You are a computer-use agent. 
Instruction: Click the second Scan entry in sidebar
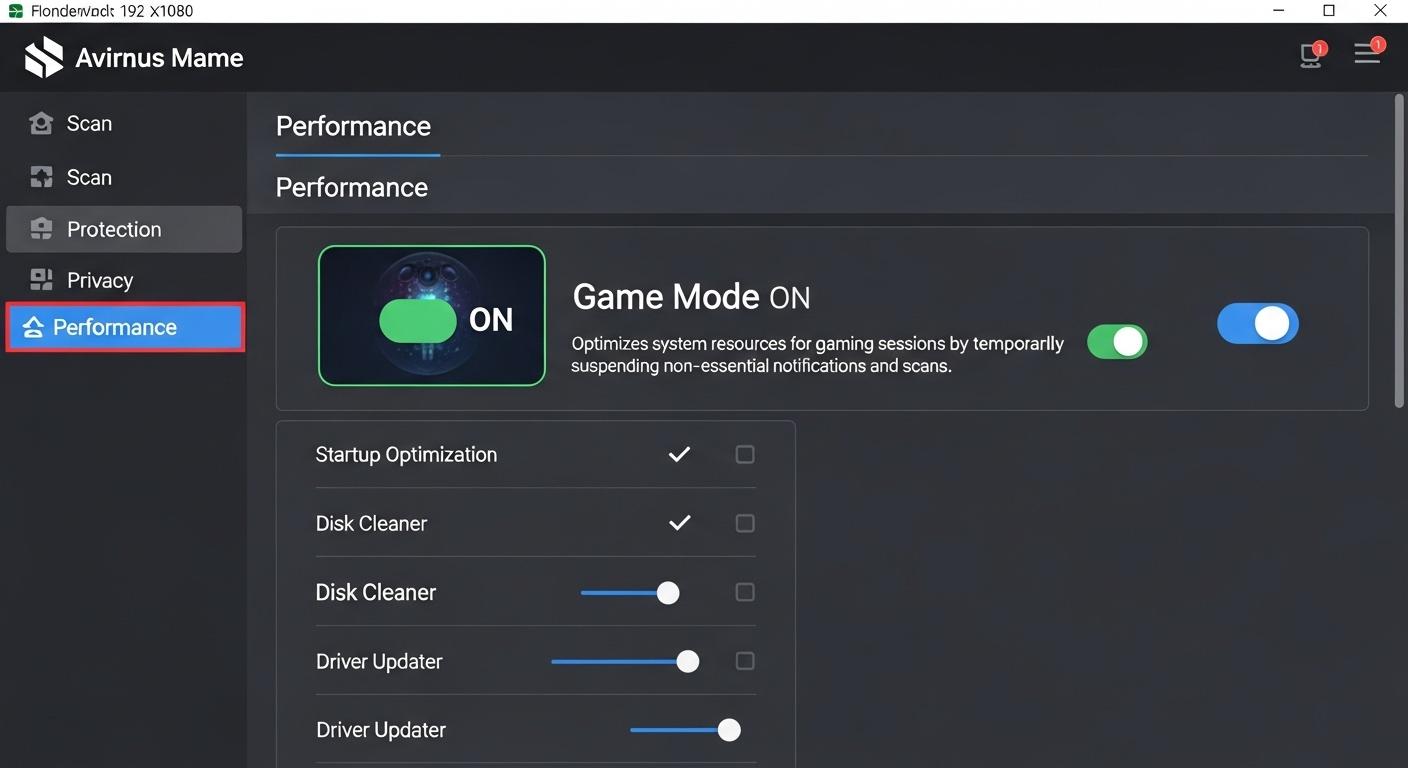point(89,178)
